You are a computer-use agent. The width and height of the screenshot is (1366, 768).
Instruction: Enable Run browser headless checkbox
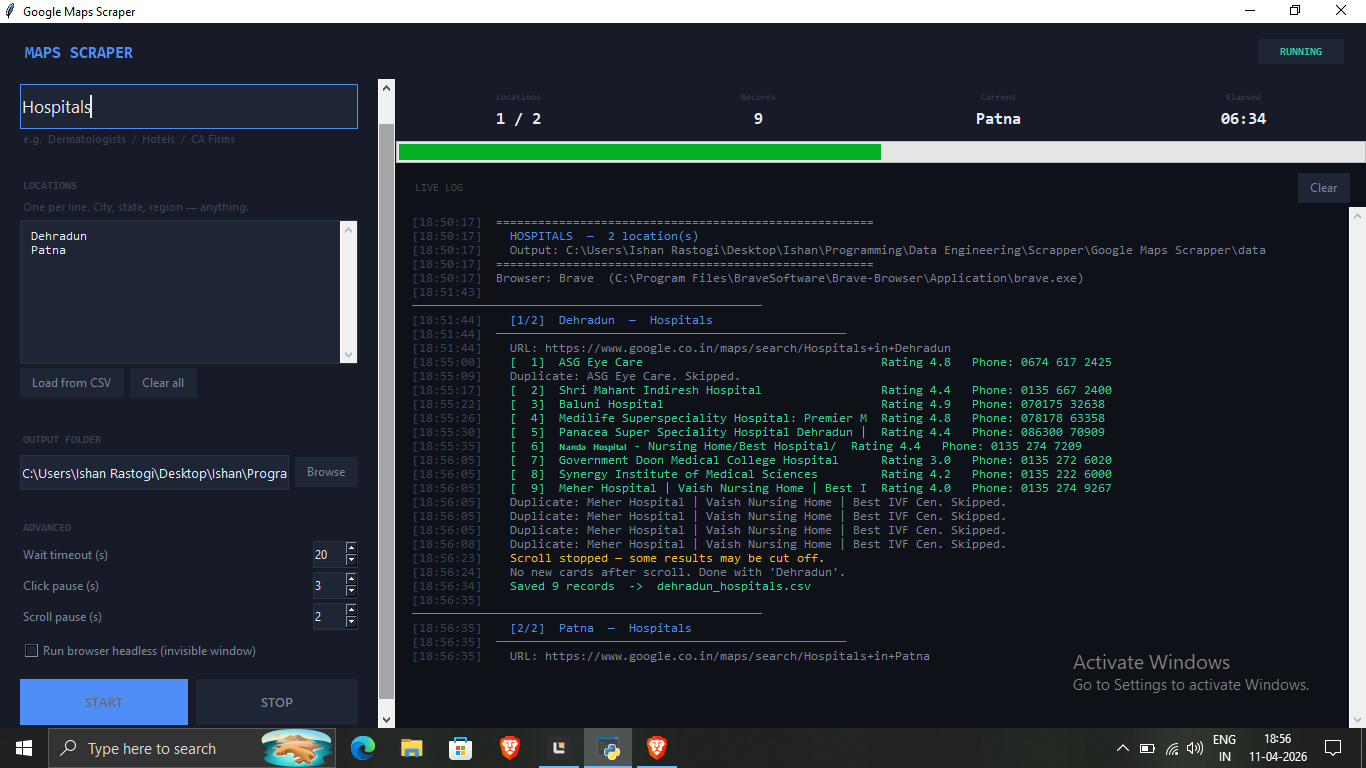point(31,651)
